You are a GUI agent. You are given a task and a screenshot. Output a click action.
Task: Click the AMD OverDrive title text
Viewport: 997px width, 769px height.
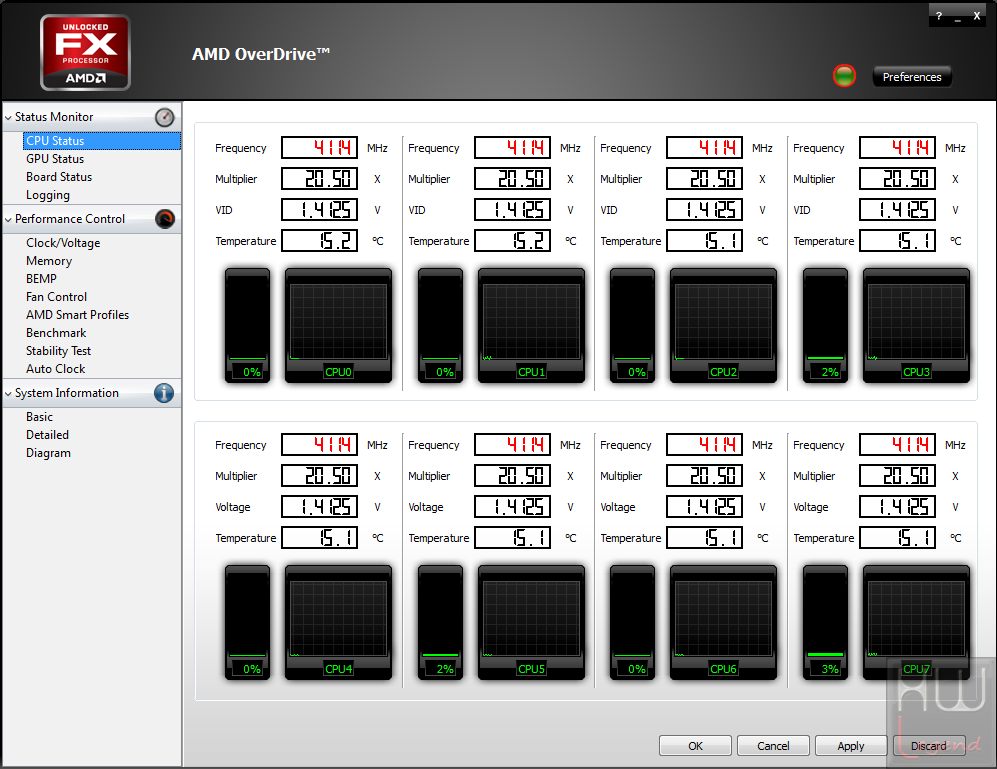click(x=261, y=54)
